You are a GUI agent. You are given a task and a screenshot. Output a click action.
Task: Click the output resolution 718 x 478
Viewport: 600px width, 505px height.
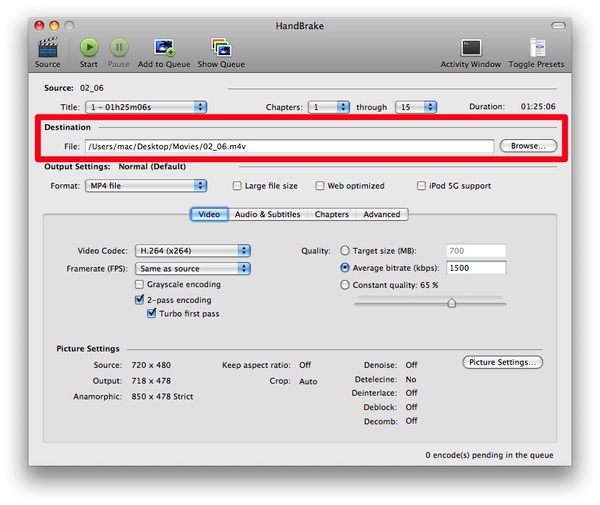pos(151,381)
